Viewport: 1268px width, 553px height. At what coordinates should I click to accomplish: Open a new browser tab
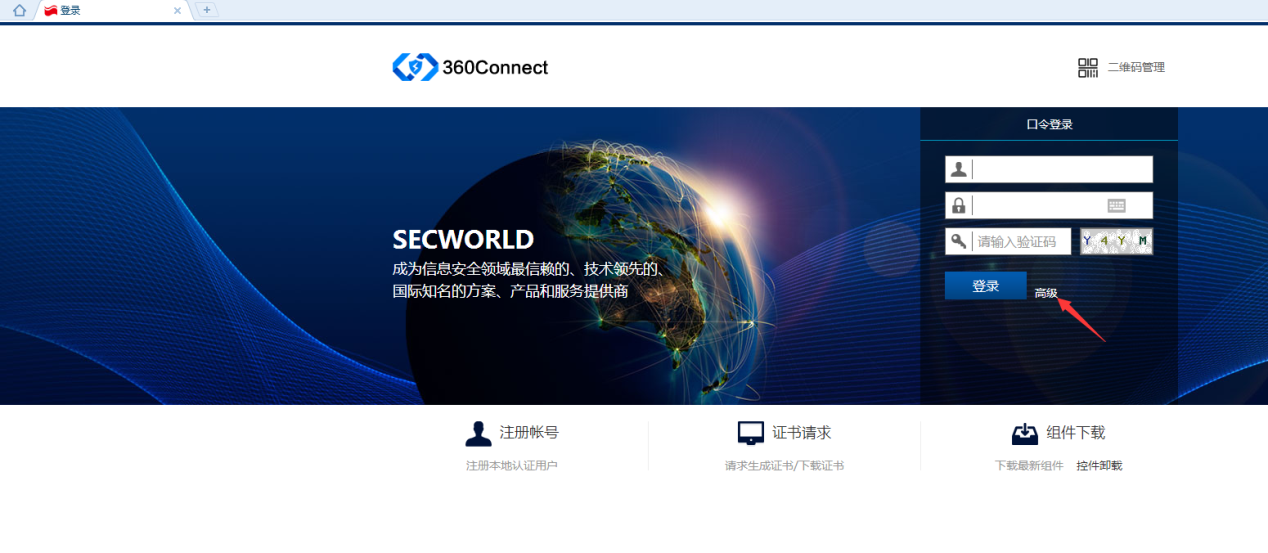point(207,10)
